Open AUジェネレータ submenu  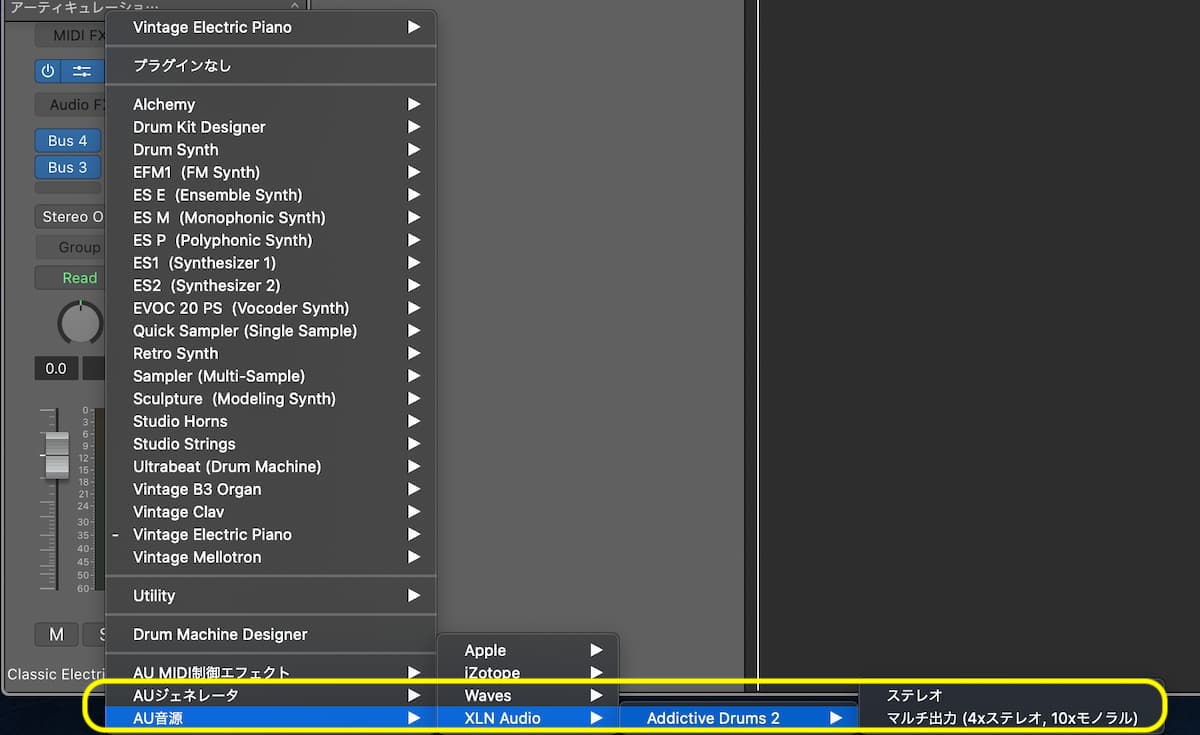tap(272, 695)
